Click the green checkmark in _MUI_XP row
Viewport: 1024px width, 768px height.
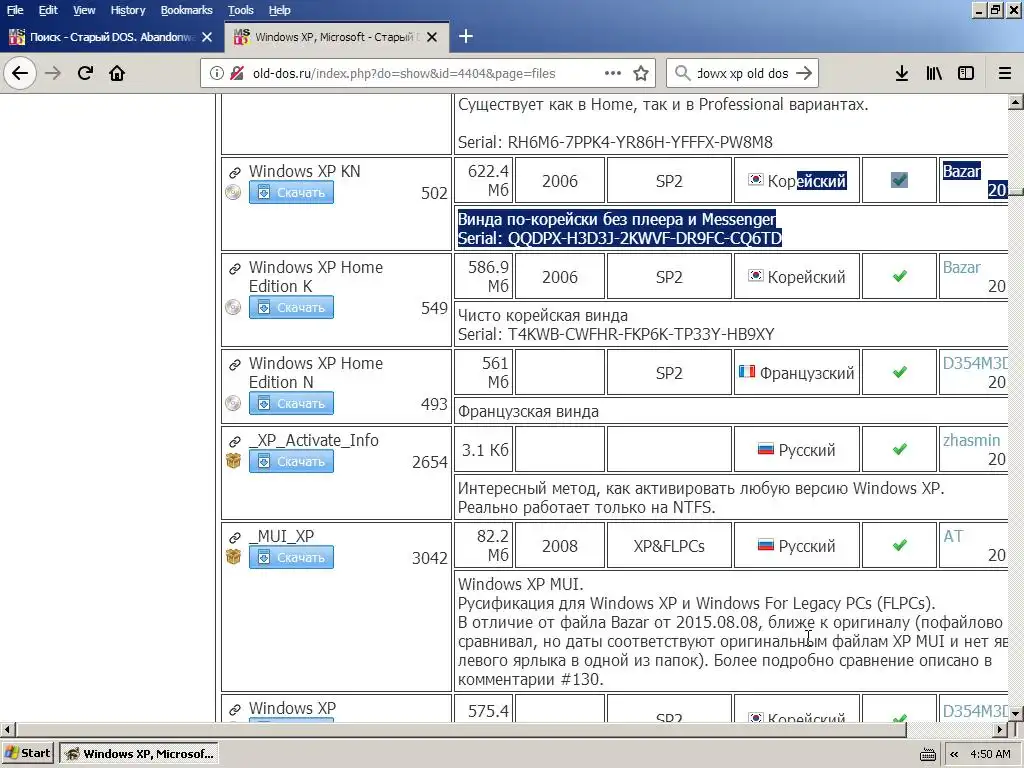(x=899, y=545)
